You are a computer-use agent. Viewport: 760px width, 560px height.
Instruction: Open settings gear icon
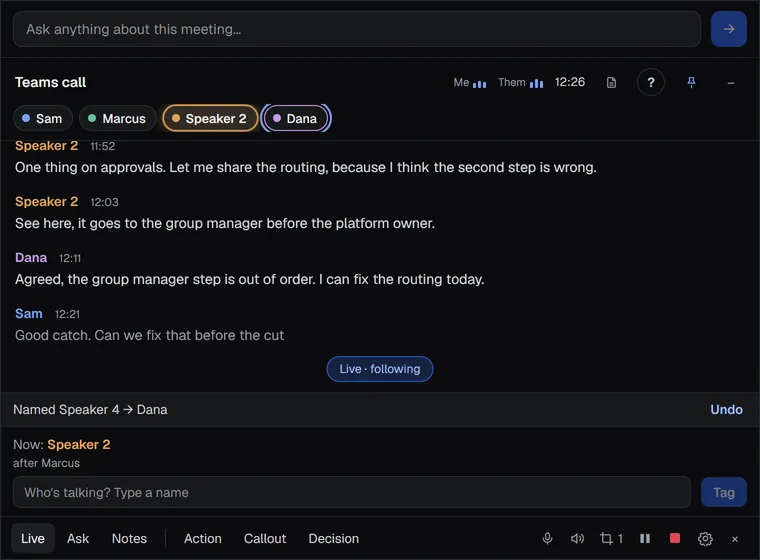pyautogui.click(x=705, y=539)
